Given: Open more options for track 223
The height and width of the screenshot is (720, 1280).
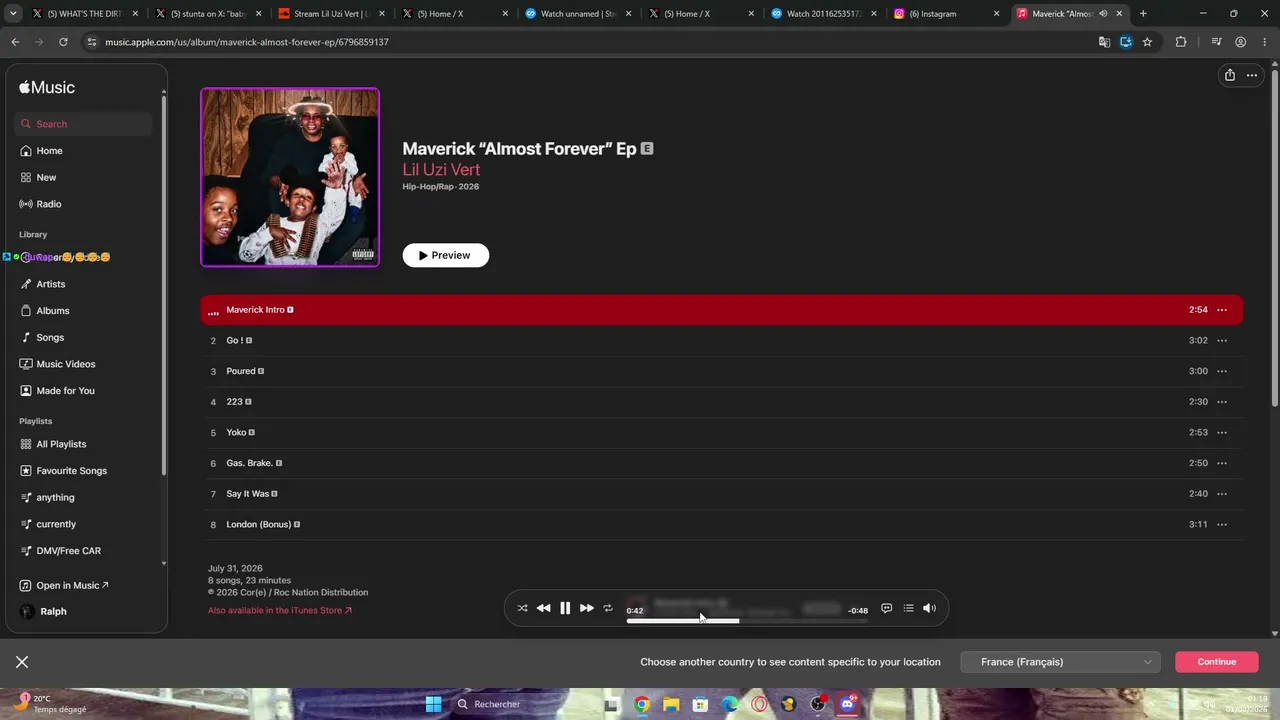Looking at the screenshot, I should point(1222,402).
